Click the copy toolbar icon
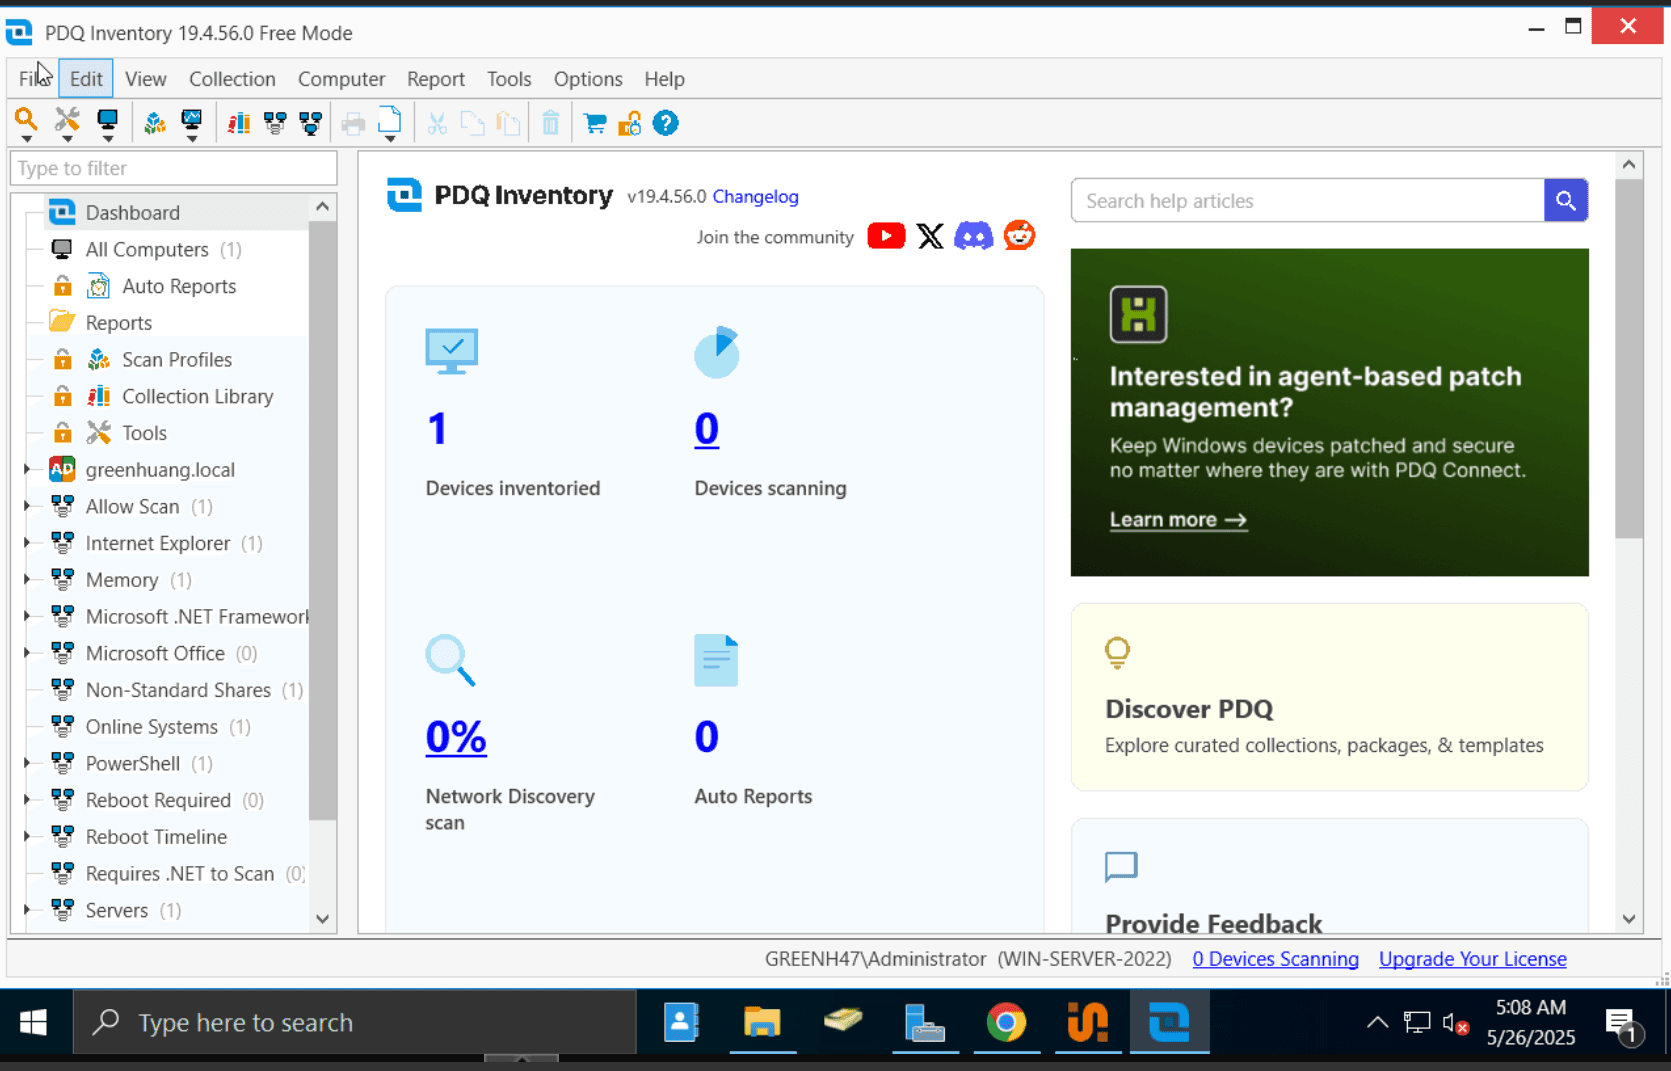1671x1071 pixels. coord(472,123)
